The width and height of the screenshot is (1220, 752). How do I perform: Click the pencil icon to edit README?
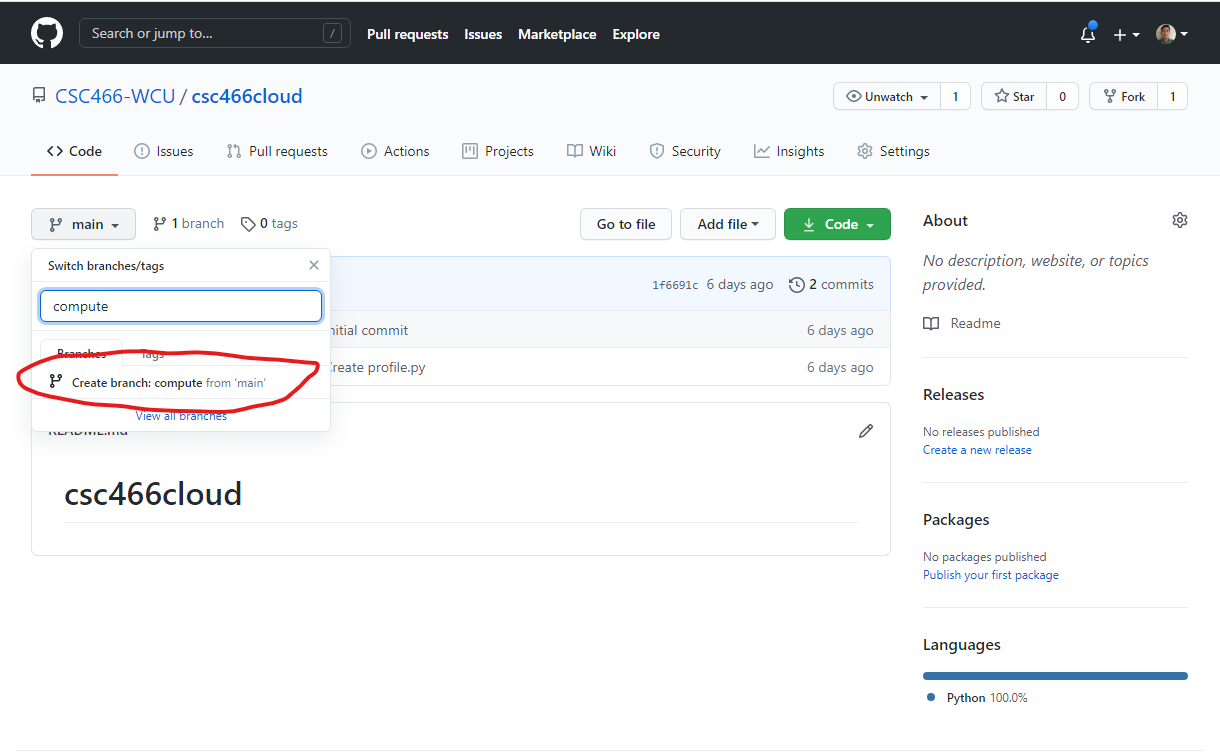pyautogui.click(x=866, y=431)
